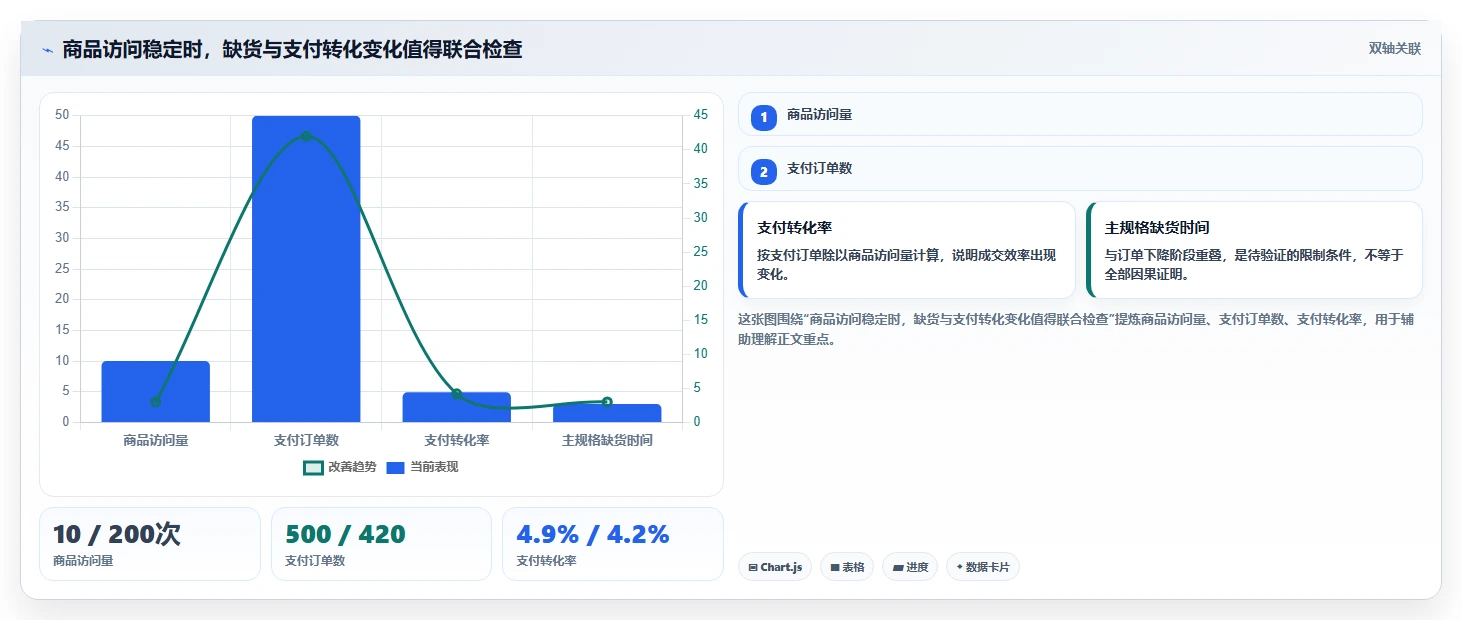This screenshot has height=620, width=1462.
Task: Click the sparkle icon on 数据卡片 chip
Action: [960, 567]
